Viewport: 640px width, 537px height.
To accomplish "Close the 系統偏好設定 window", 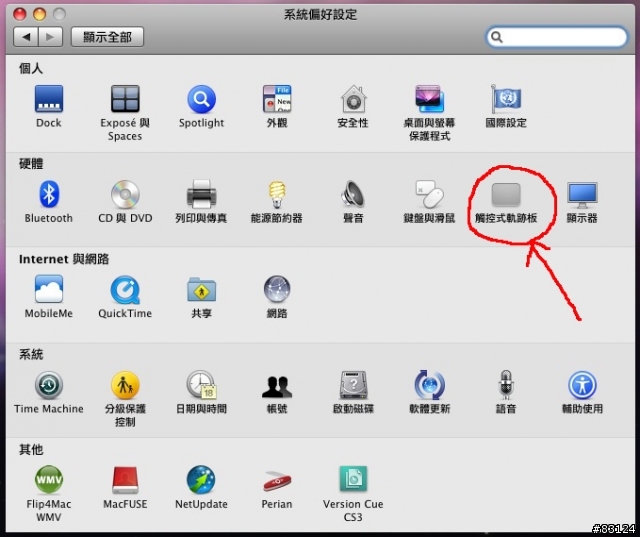I will pos(20,14).
